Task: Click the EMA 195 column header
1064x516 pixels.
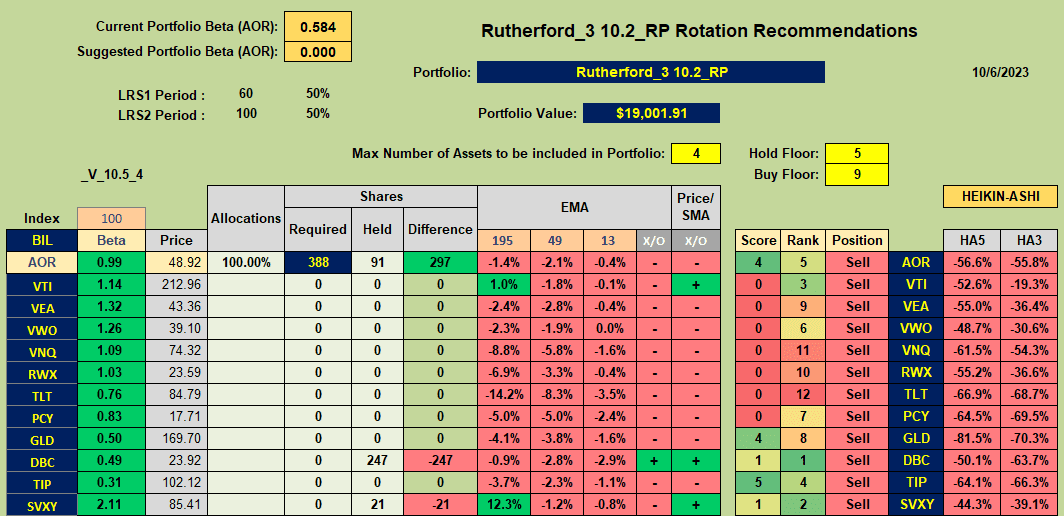Action: click(x=504, y=240)
